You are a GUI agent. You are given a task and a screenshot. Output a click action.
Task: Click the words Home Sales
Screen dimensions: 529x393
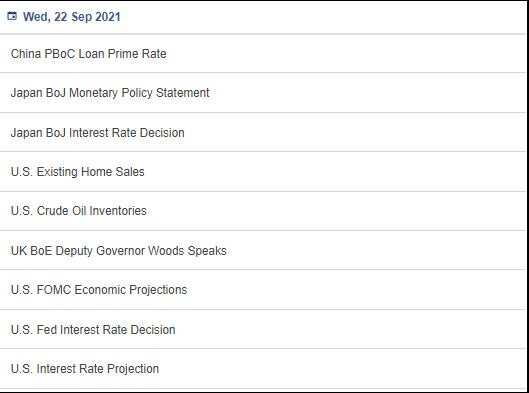pyautogui.click(x=113, y=172)
